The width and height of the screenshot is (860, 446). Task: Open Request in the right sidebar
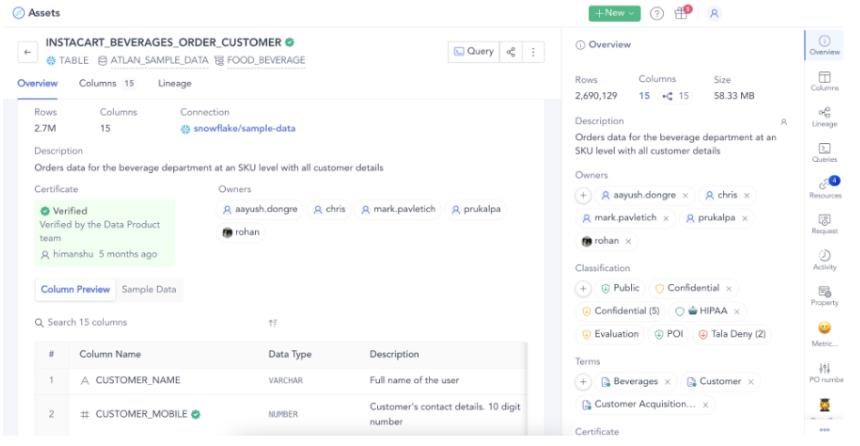[x=824, y=224]
